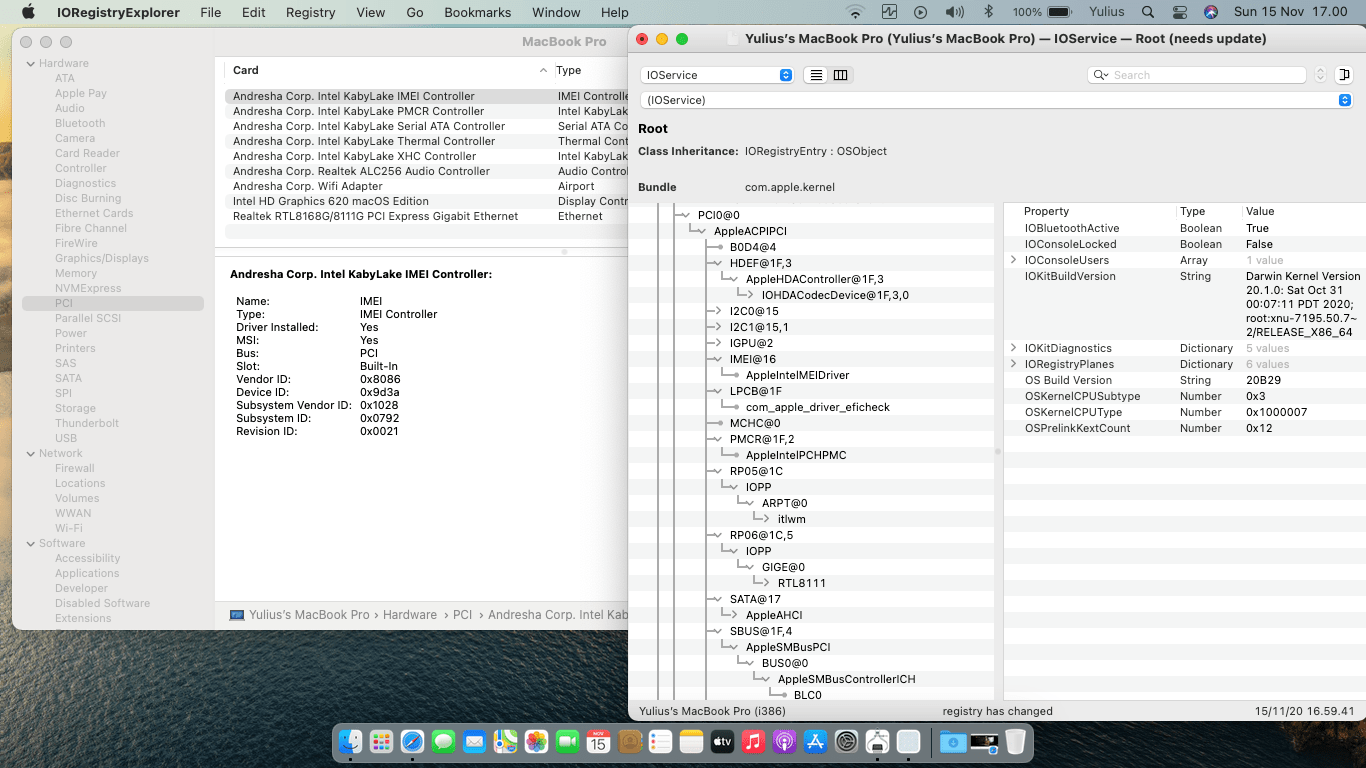This screenshot has width=1366, height=768.
Task: Expand the IGPU@2 tree node
Action: pyautogui.click(x=717, y=343)
